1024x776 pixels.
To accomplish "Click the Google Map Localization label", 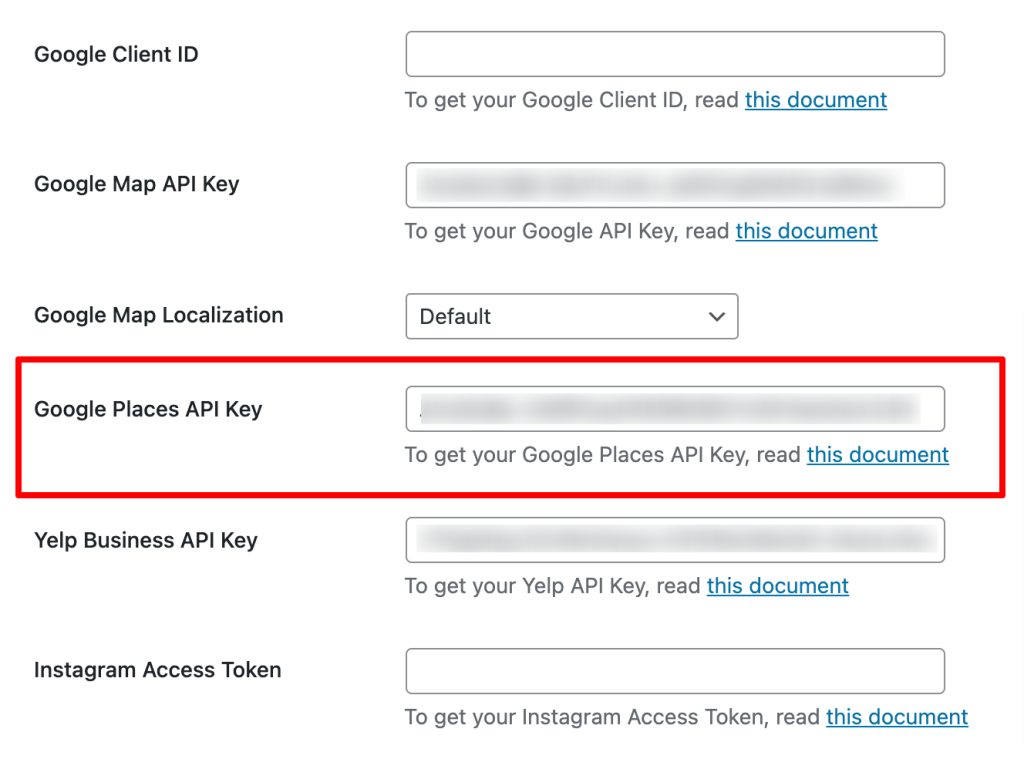I will click(x=158, y=315).
